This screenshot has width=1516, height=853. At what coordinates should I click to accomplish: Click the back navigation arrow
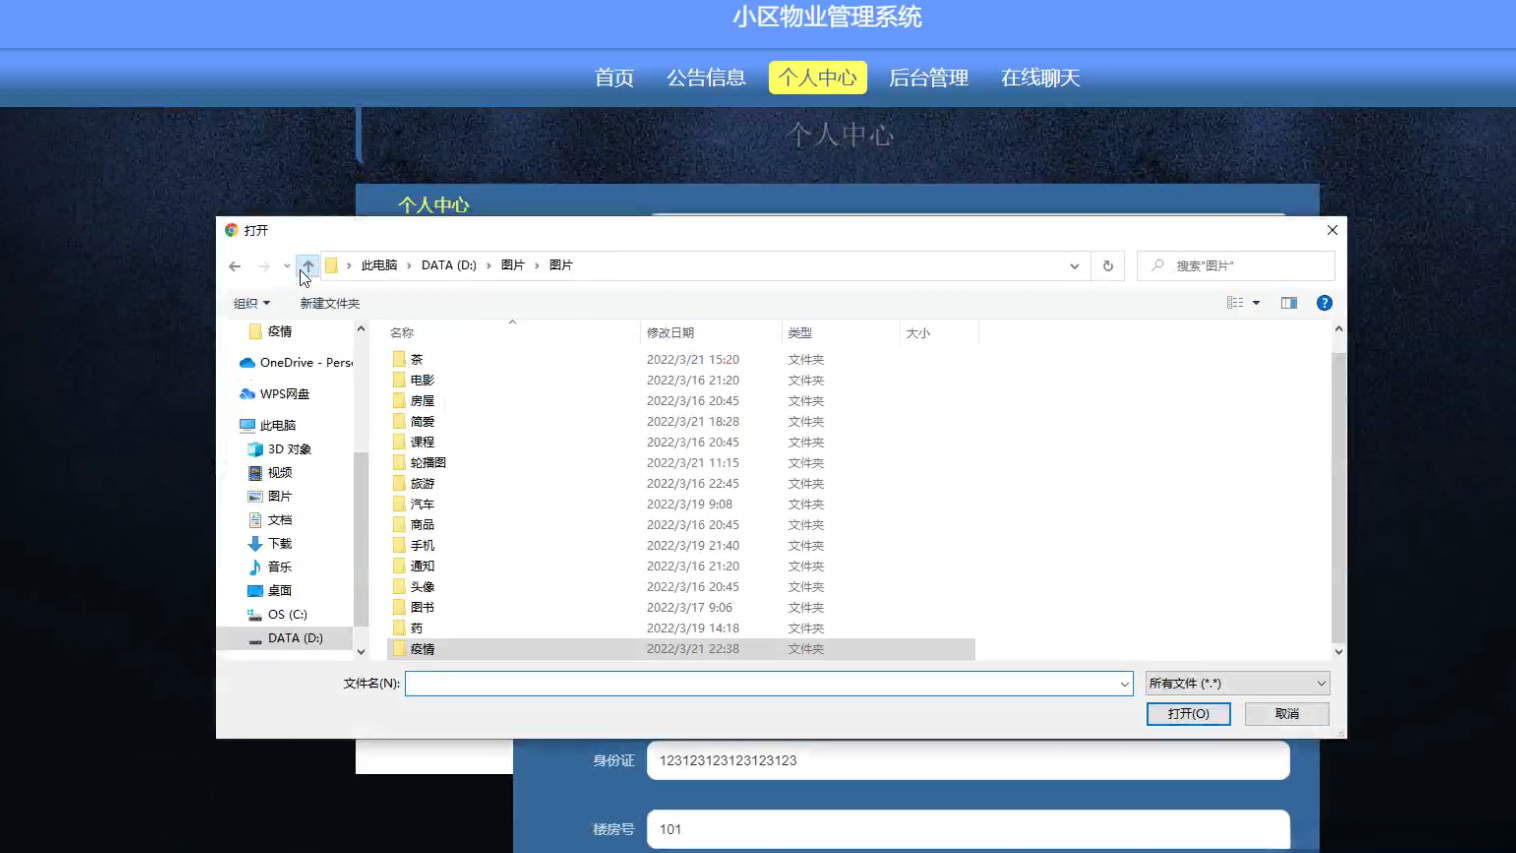click(x=234, y=265)
